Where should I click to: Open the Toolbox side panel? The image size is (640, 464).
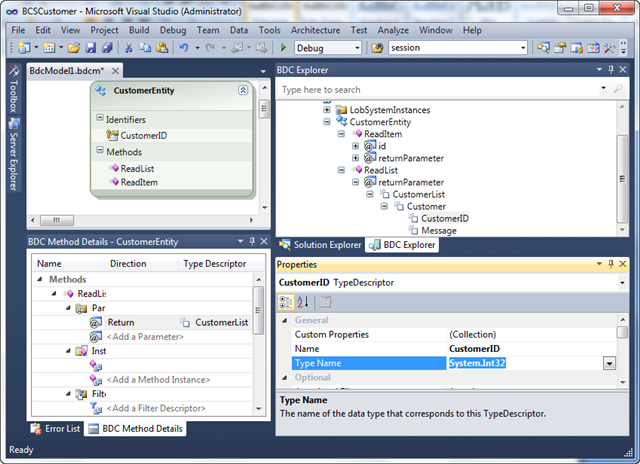coord(13,89)
